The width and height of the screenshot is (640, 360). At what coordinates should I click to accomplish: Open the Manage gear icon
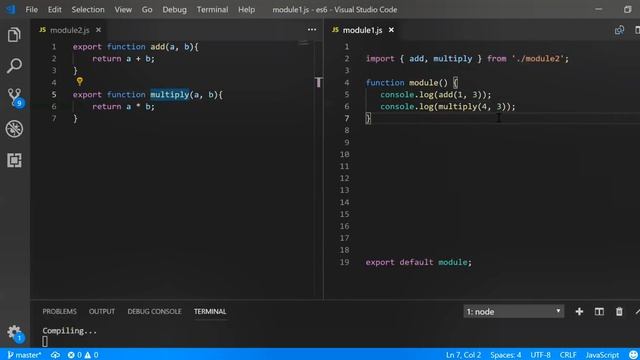[15, 333]
